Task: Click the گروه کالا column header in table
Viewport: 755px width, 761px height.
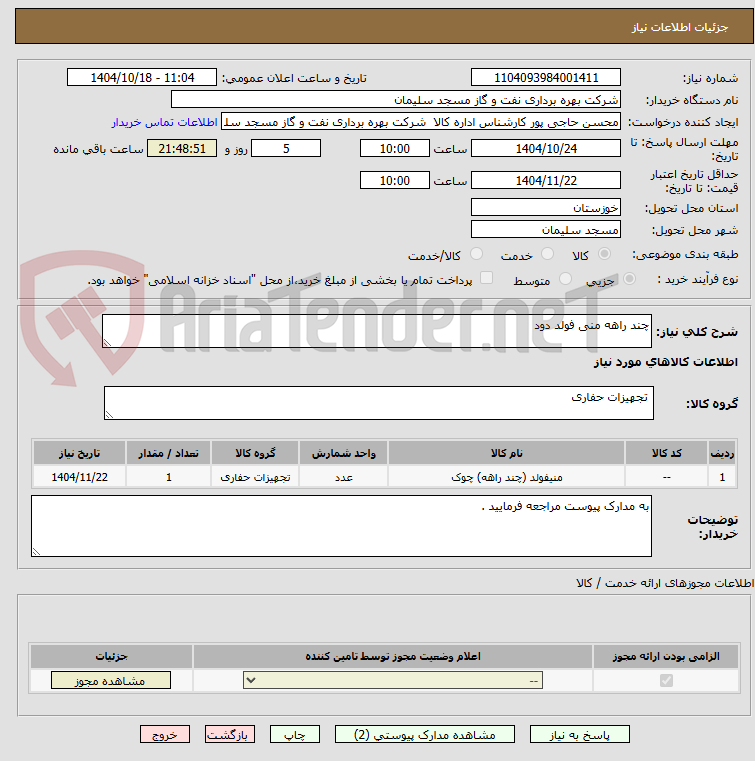Action: point(255,453)
